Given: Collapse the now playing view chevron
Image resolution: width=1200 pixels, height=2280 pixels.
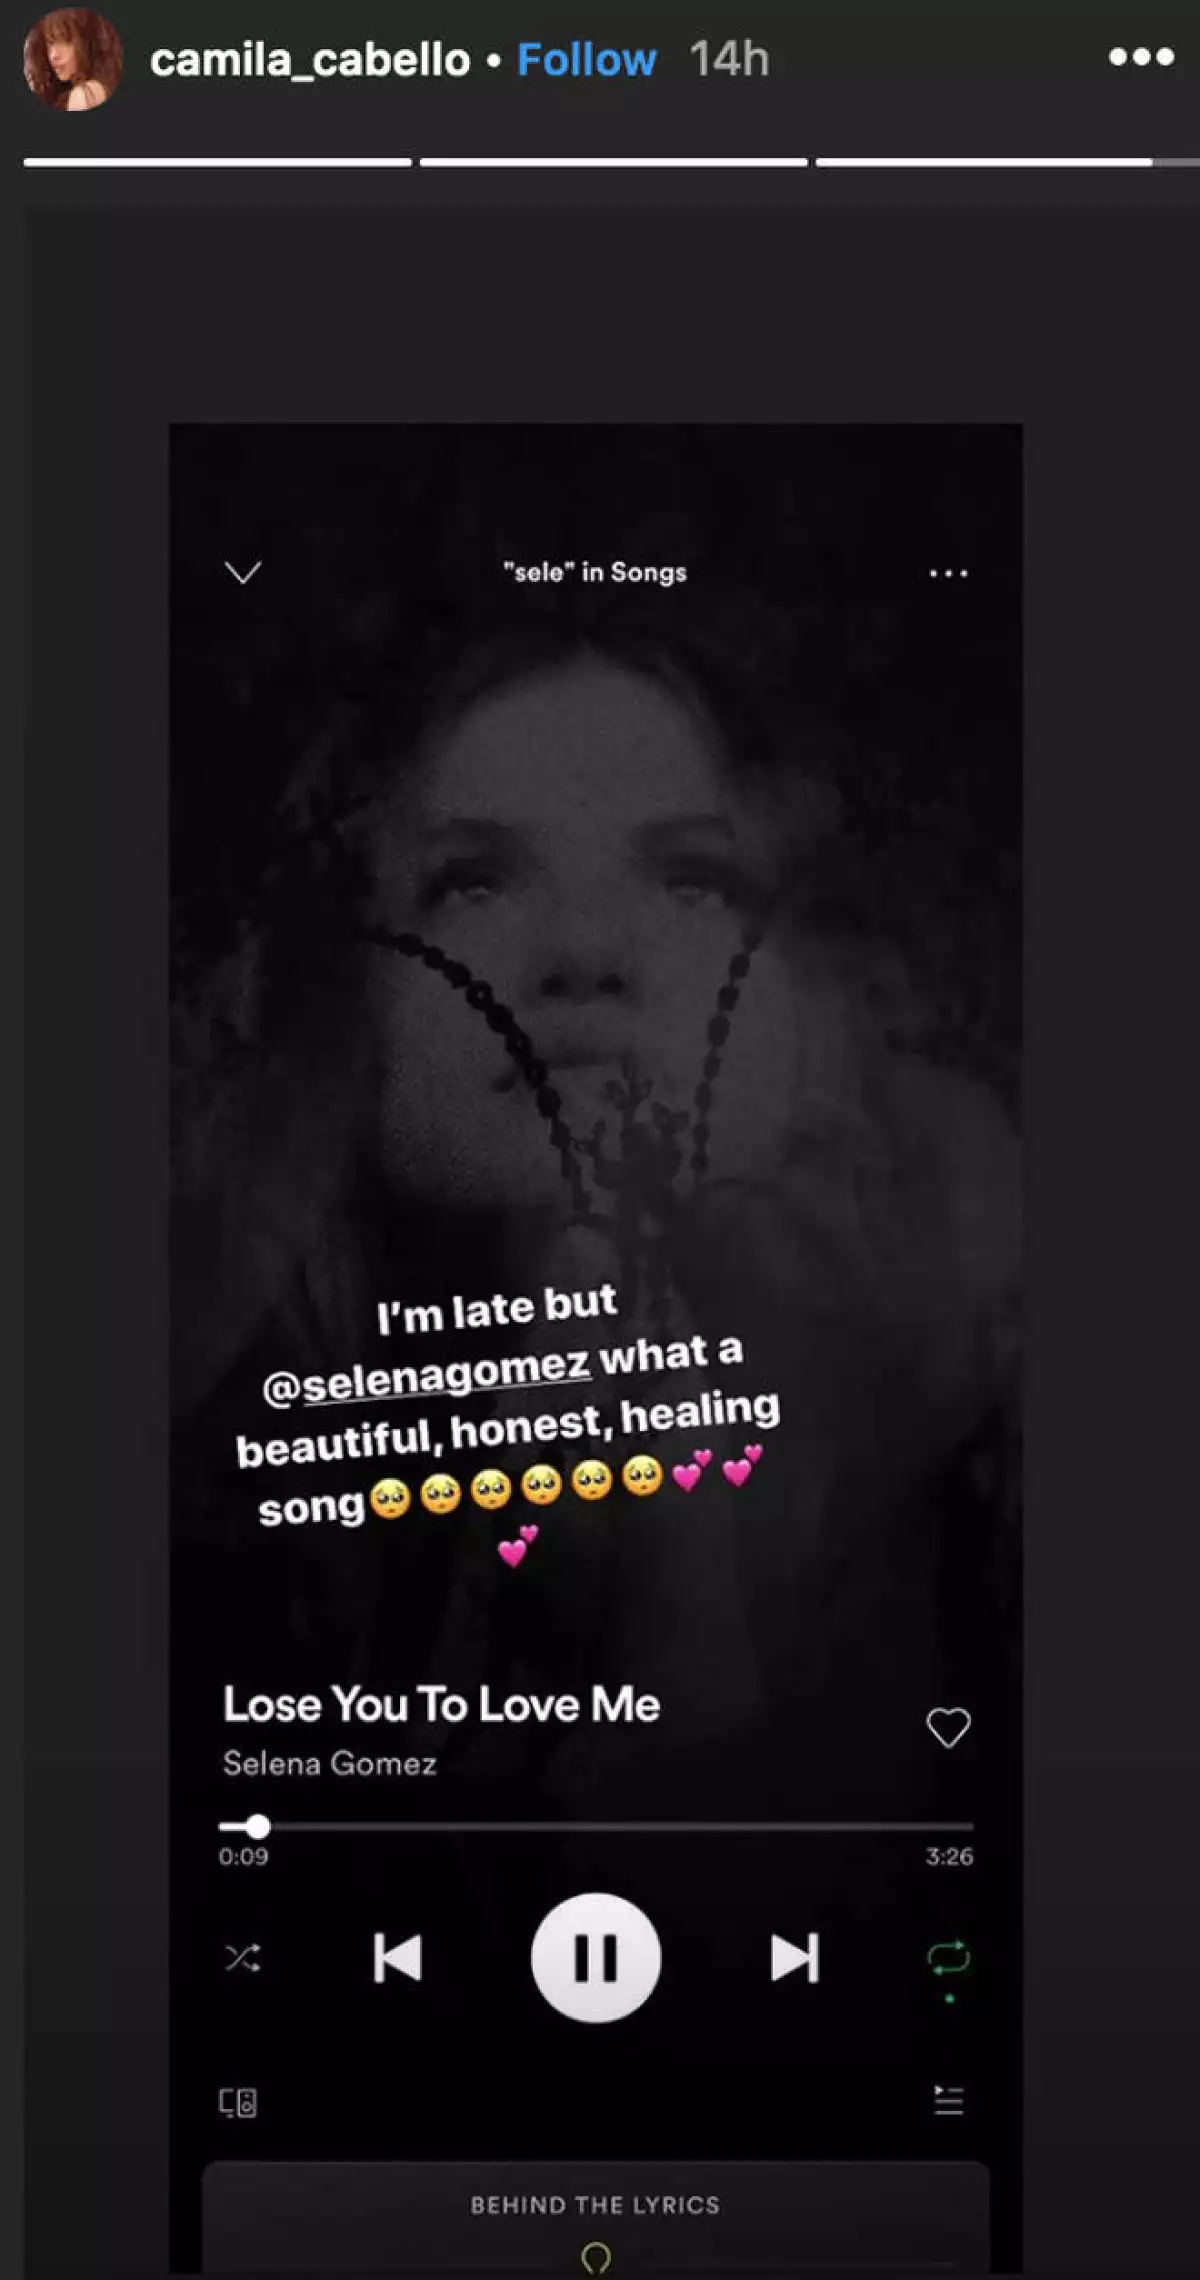Looking at the screenshot, I should point(243,572).
